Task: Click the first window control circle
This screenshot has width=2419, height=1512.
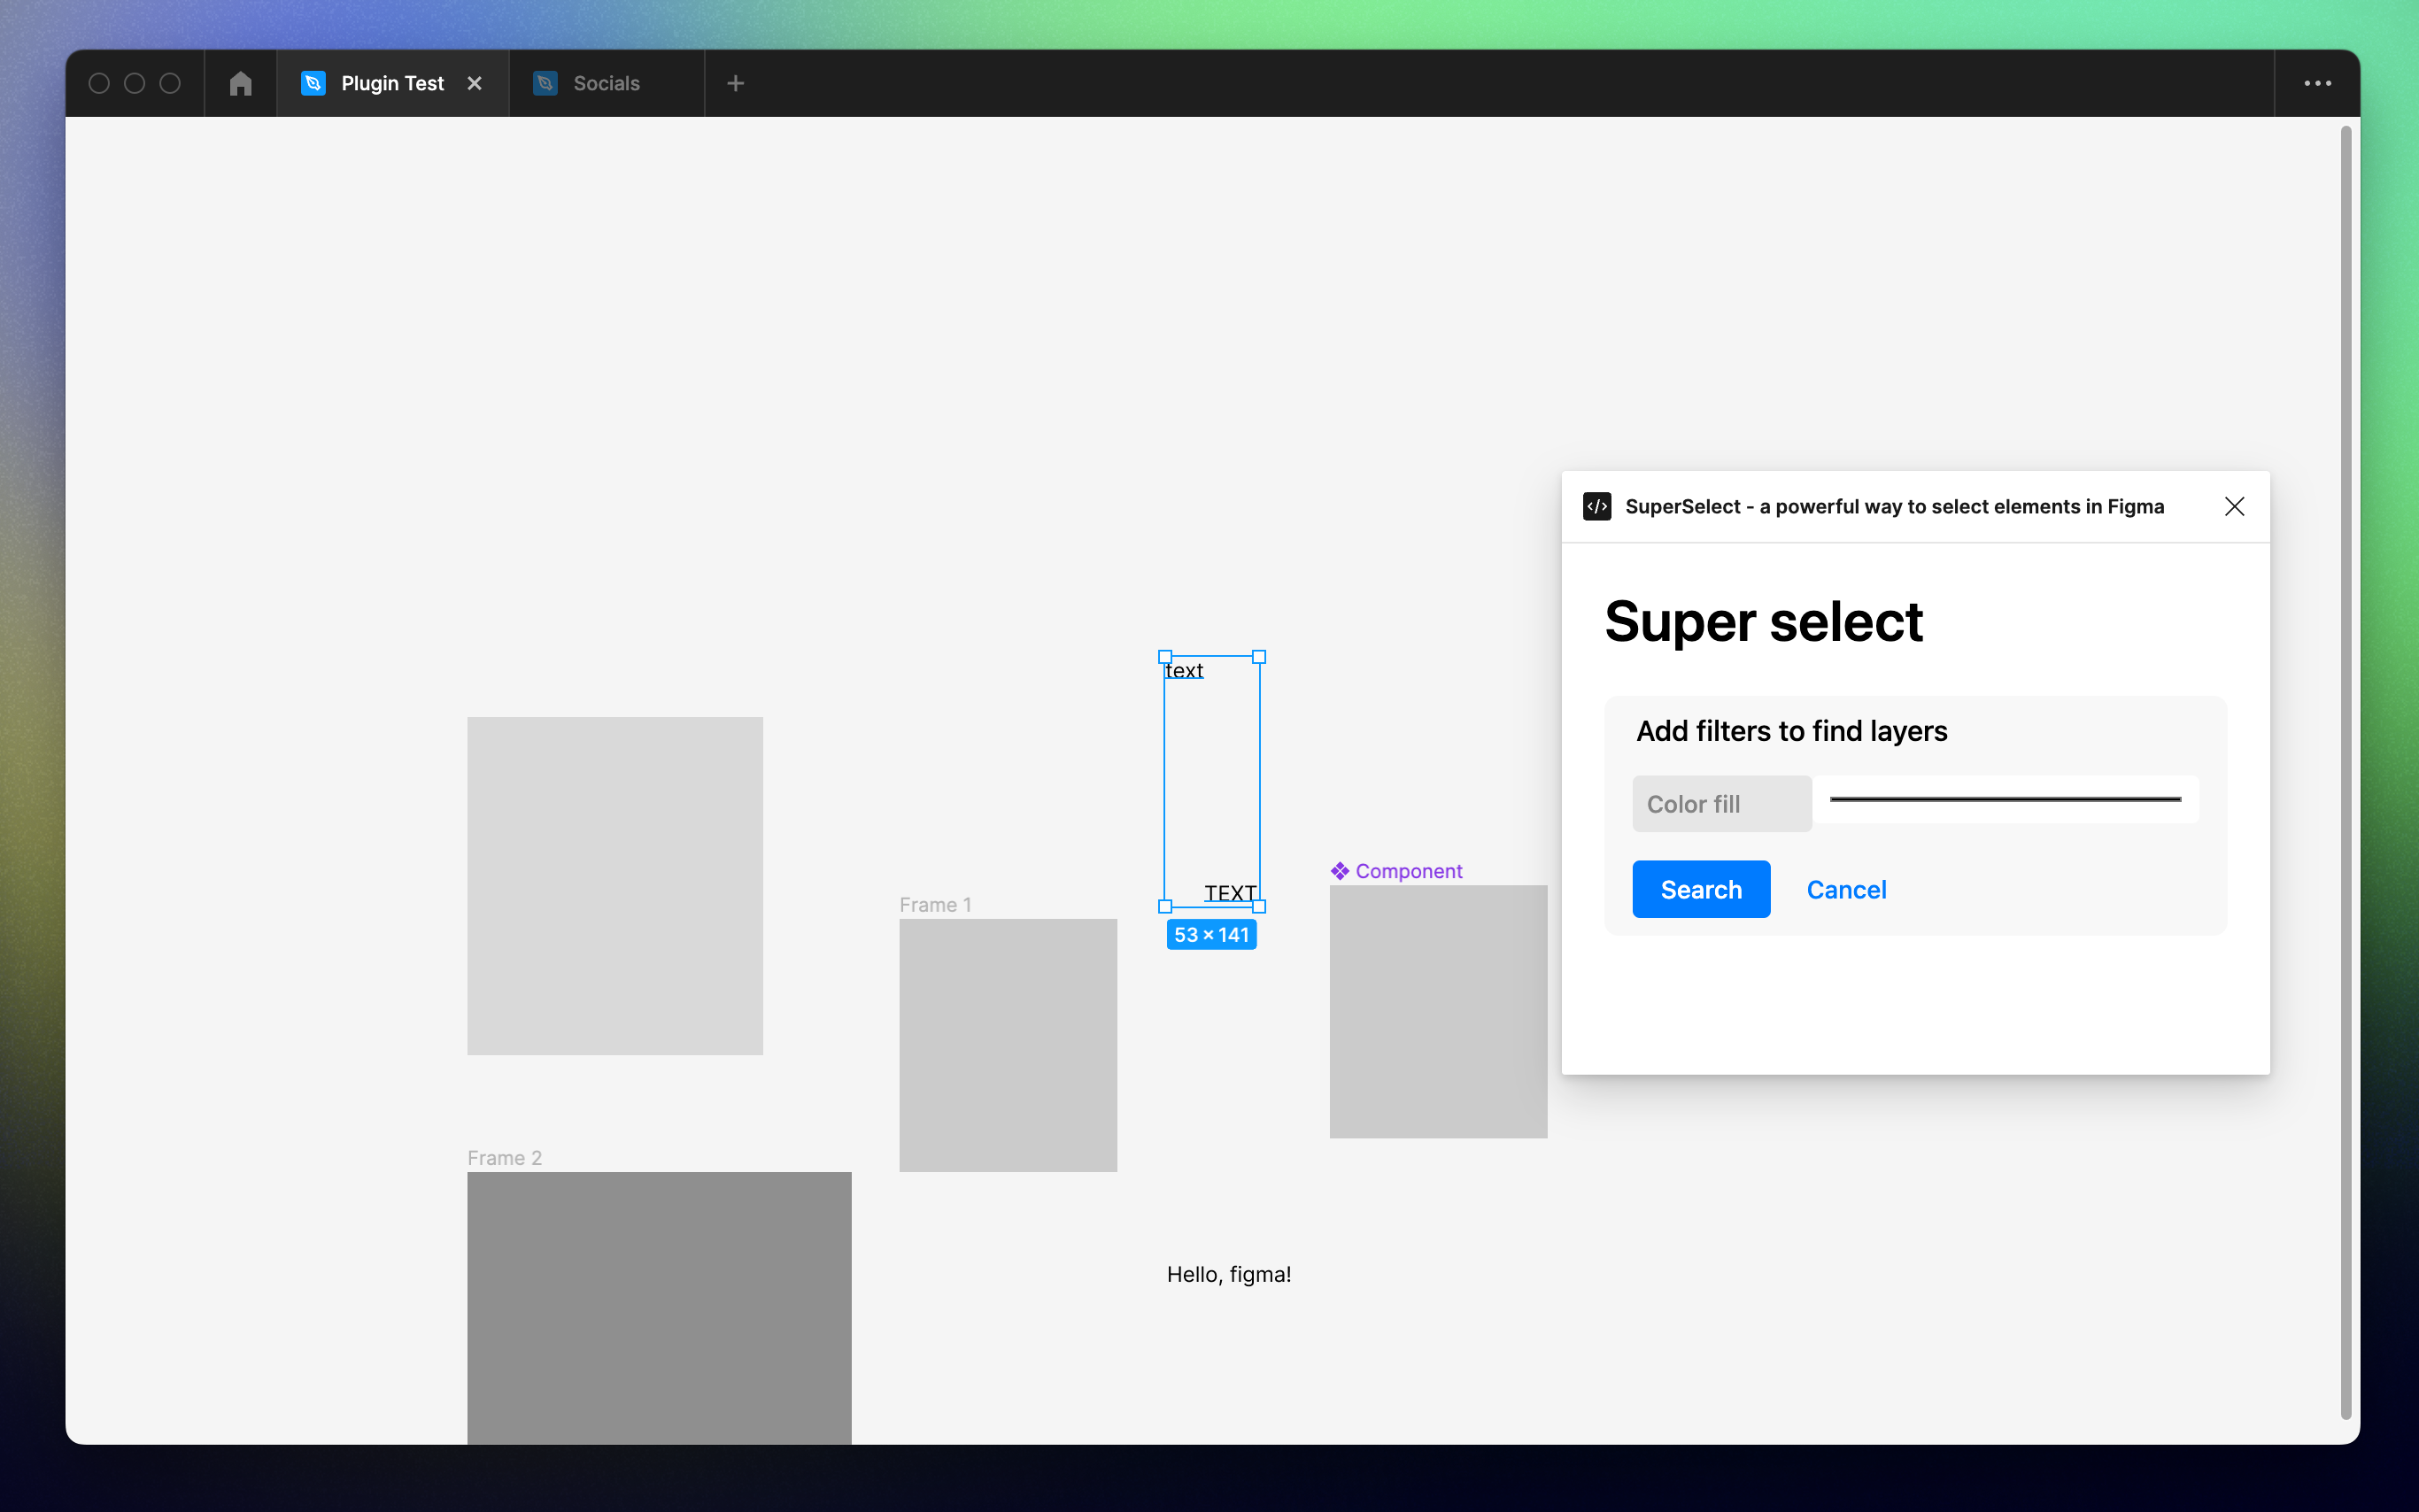Action: (x=99, y=83)
